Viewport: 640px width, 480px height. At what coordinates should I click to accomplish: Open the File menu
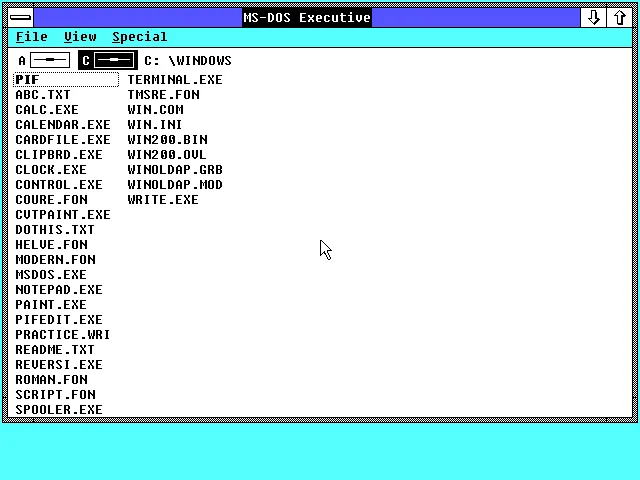pos(31,37)
